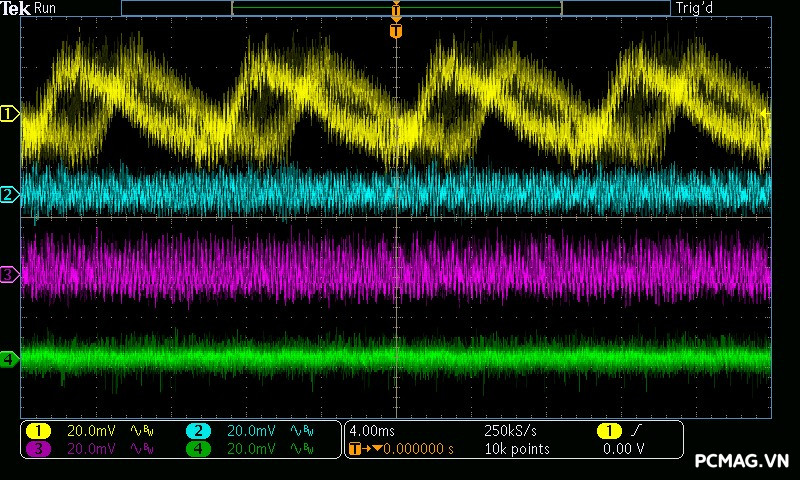800x480 pixels.
Task: Click the Tek logo
Action: point(16,8)
